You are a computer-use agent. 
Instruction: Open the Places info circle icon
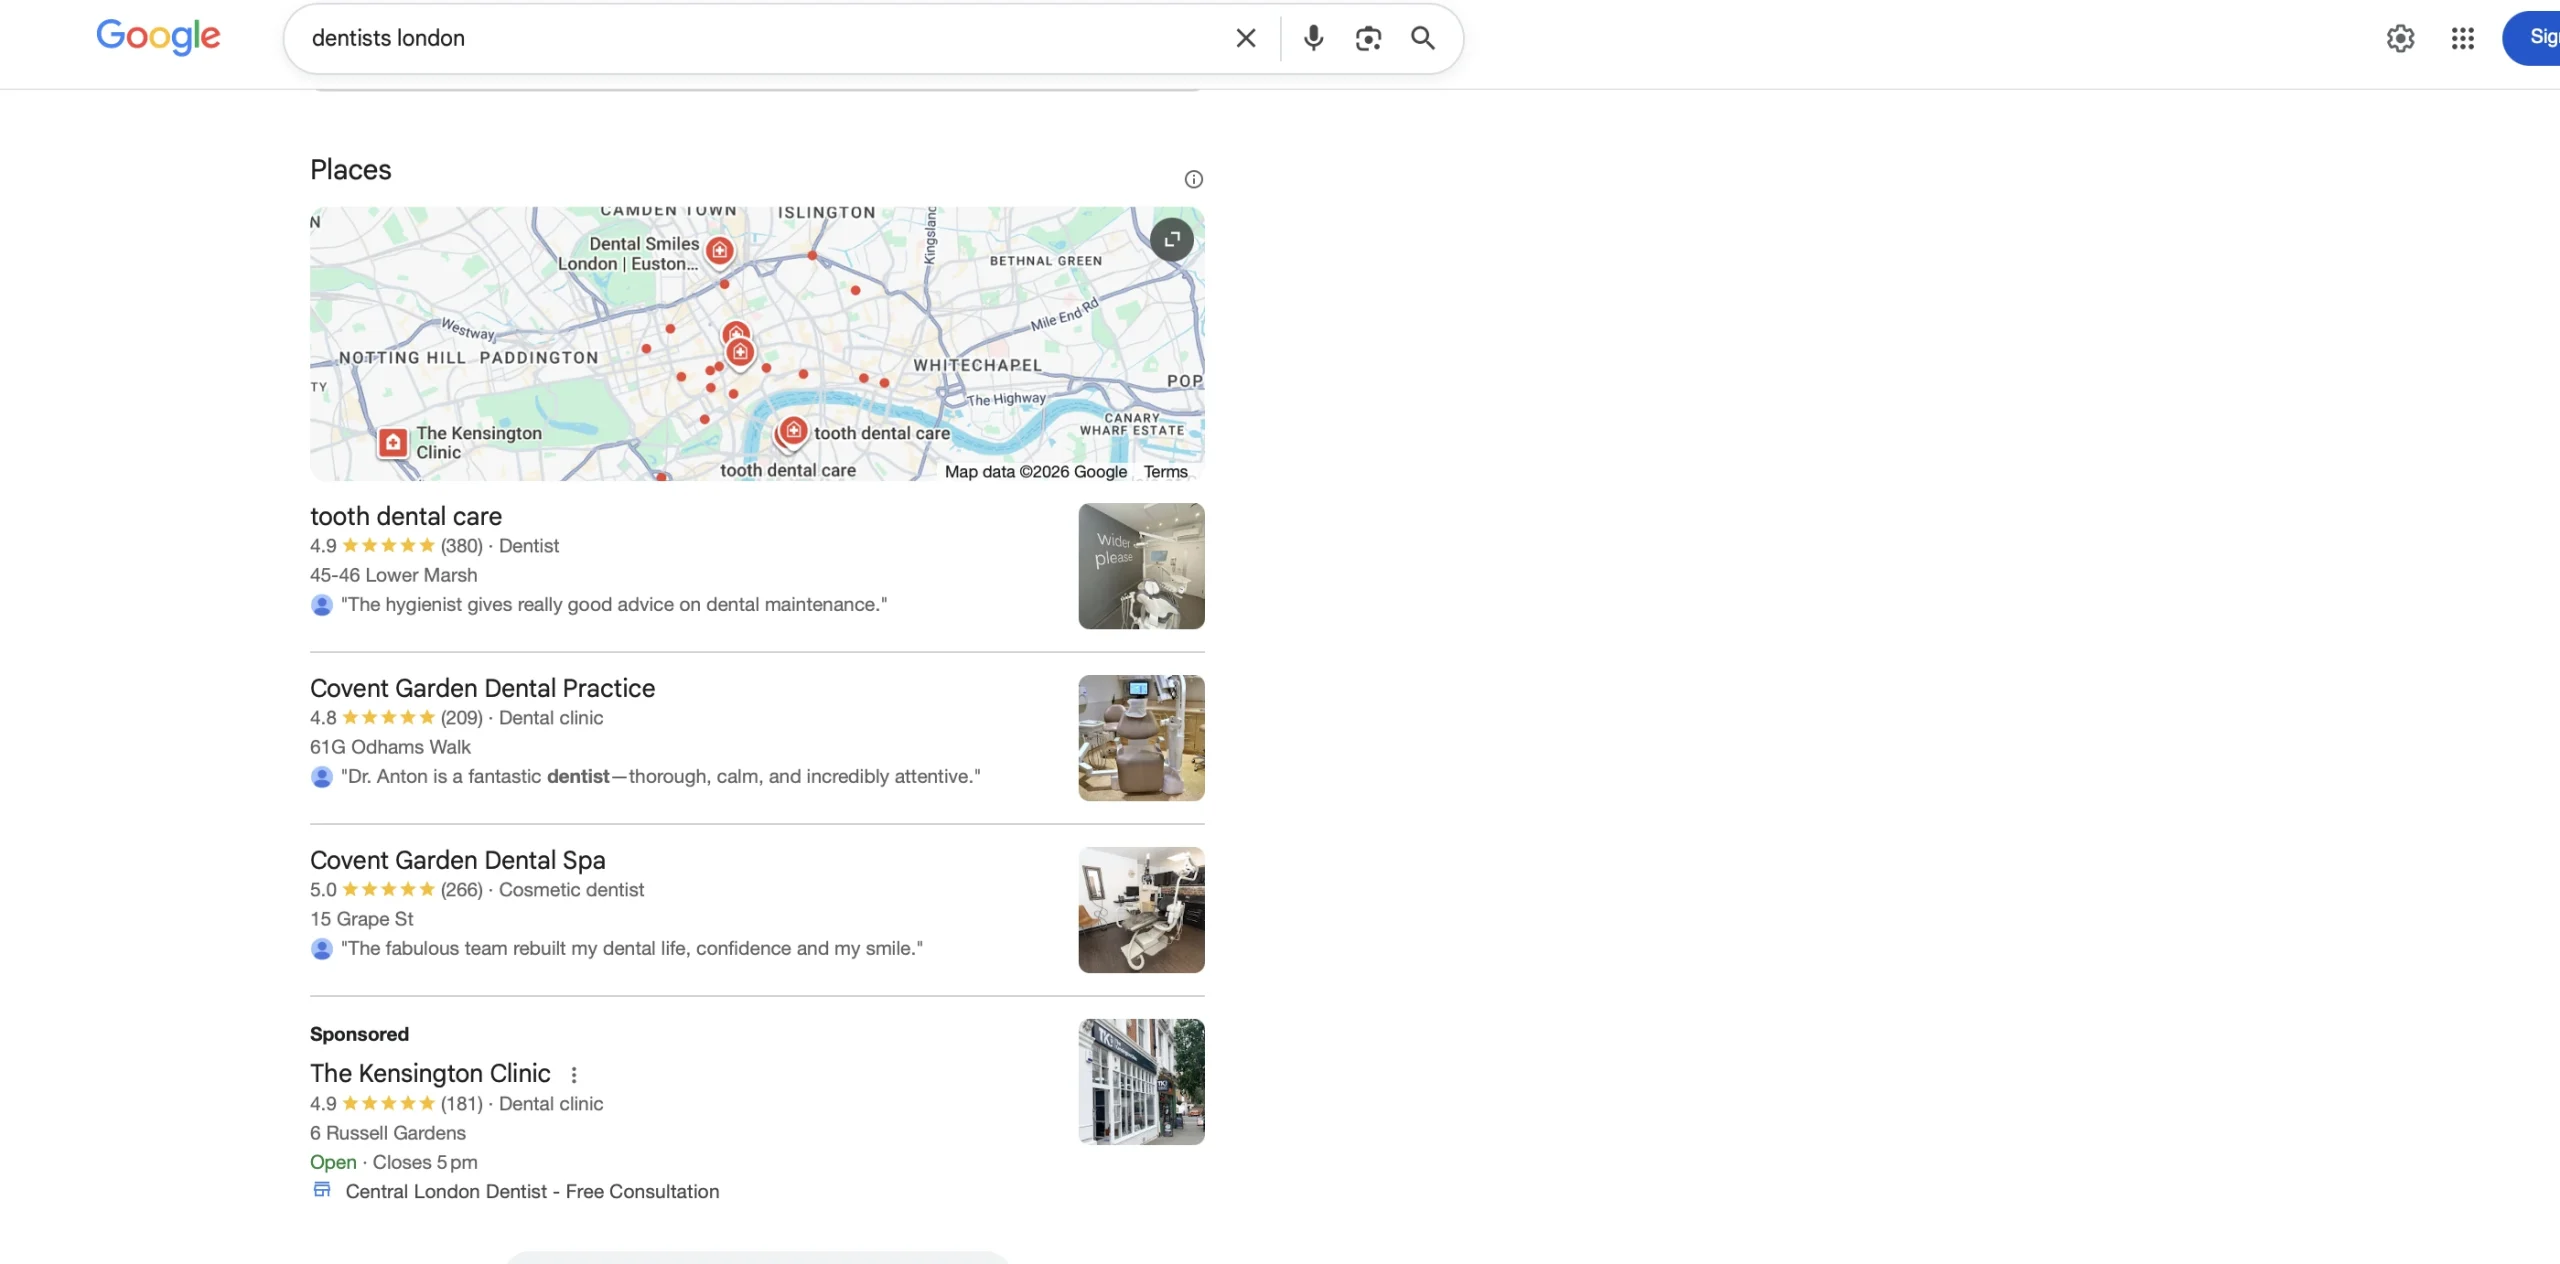[1193, 179]
